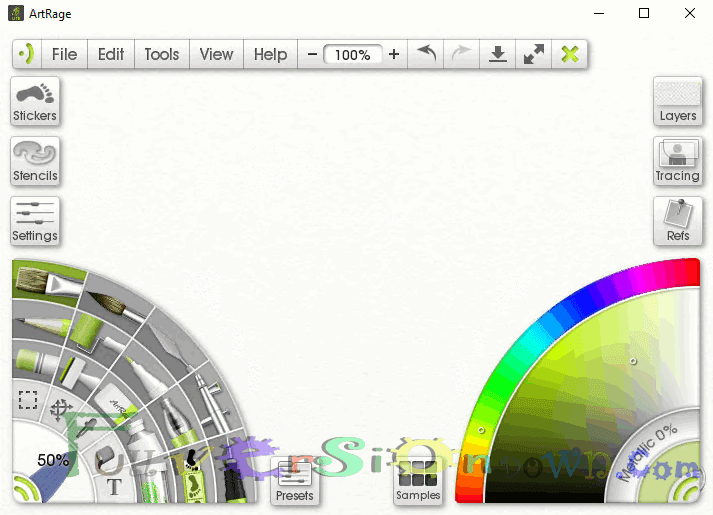The height and width of the screenshot is (515, 713).
Task: Click the color field tint marker
Action: click(633, 361)
